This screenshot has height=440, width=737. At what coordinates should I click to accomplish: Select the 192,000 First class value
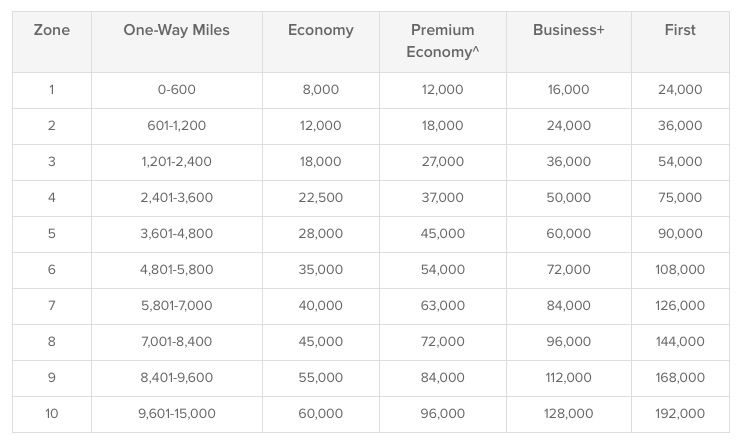(x=680, y=414)
